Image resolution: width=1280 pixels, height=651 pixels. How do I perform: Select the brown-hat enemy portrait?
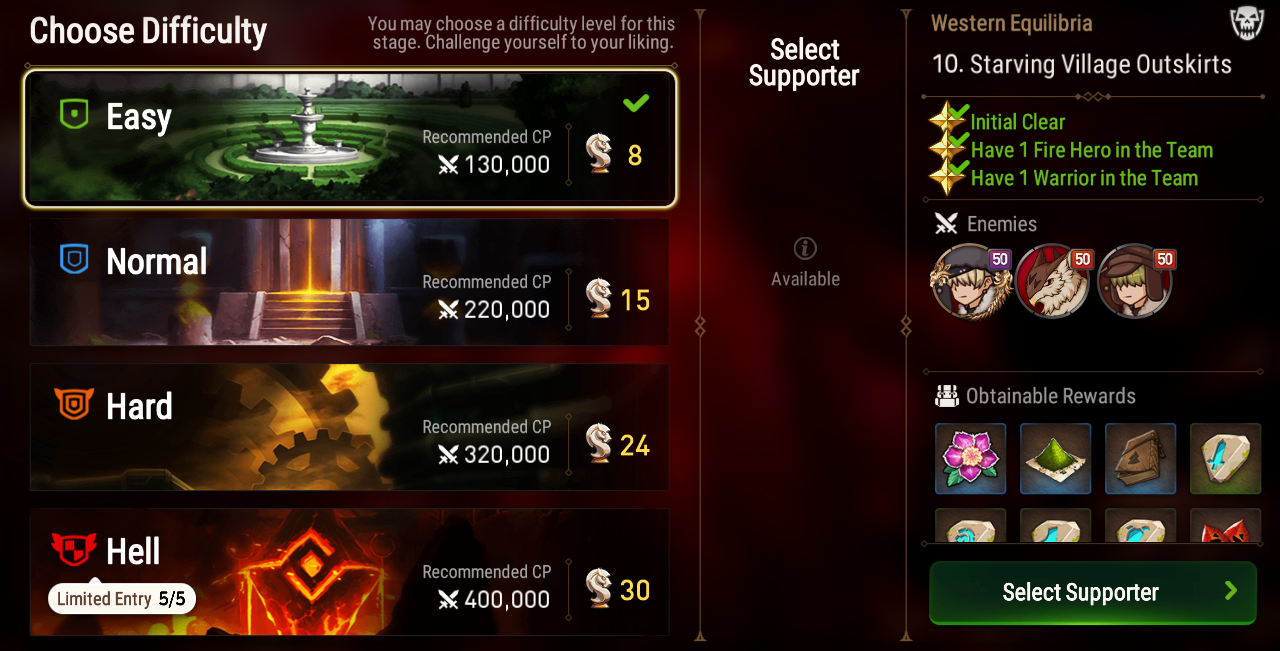click(1135, 281)
